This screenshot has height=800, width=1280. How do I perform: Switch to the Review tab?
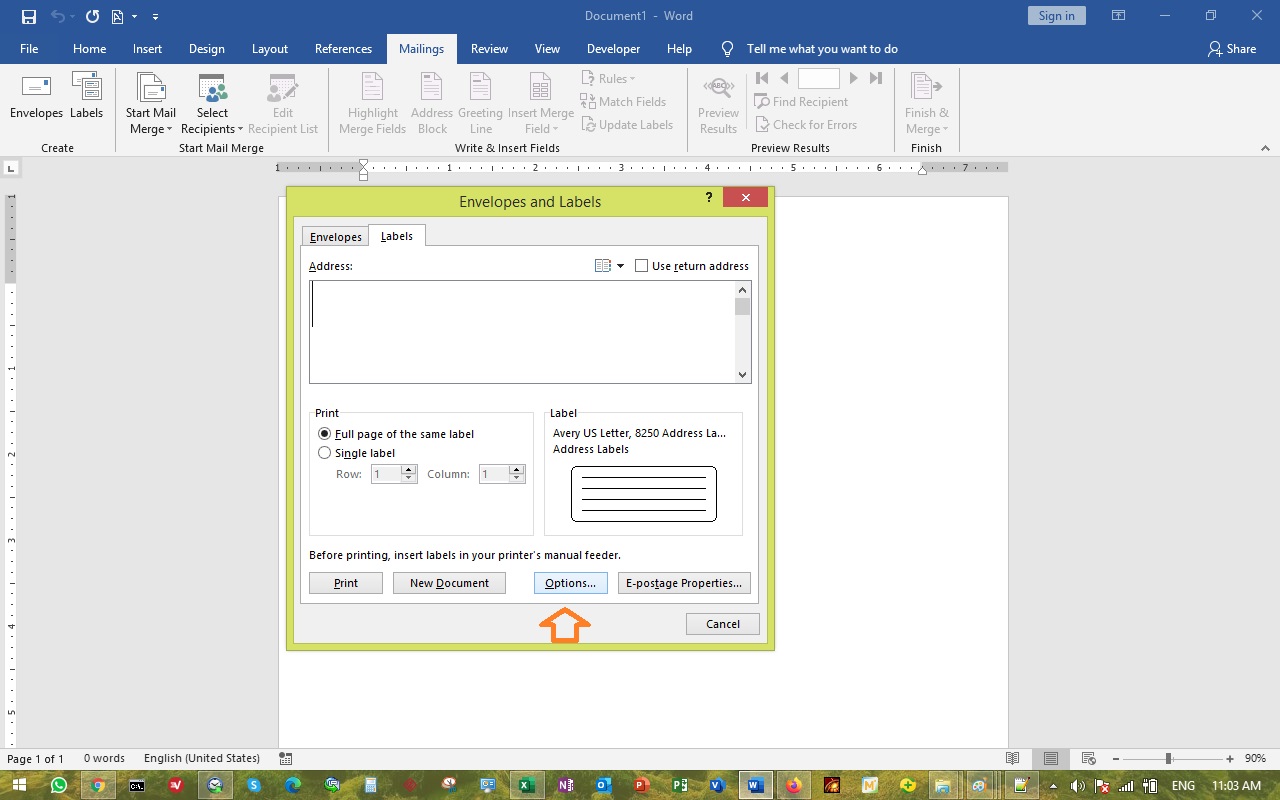(x=489, y=48)
